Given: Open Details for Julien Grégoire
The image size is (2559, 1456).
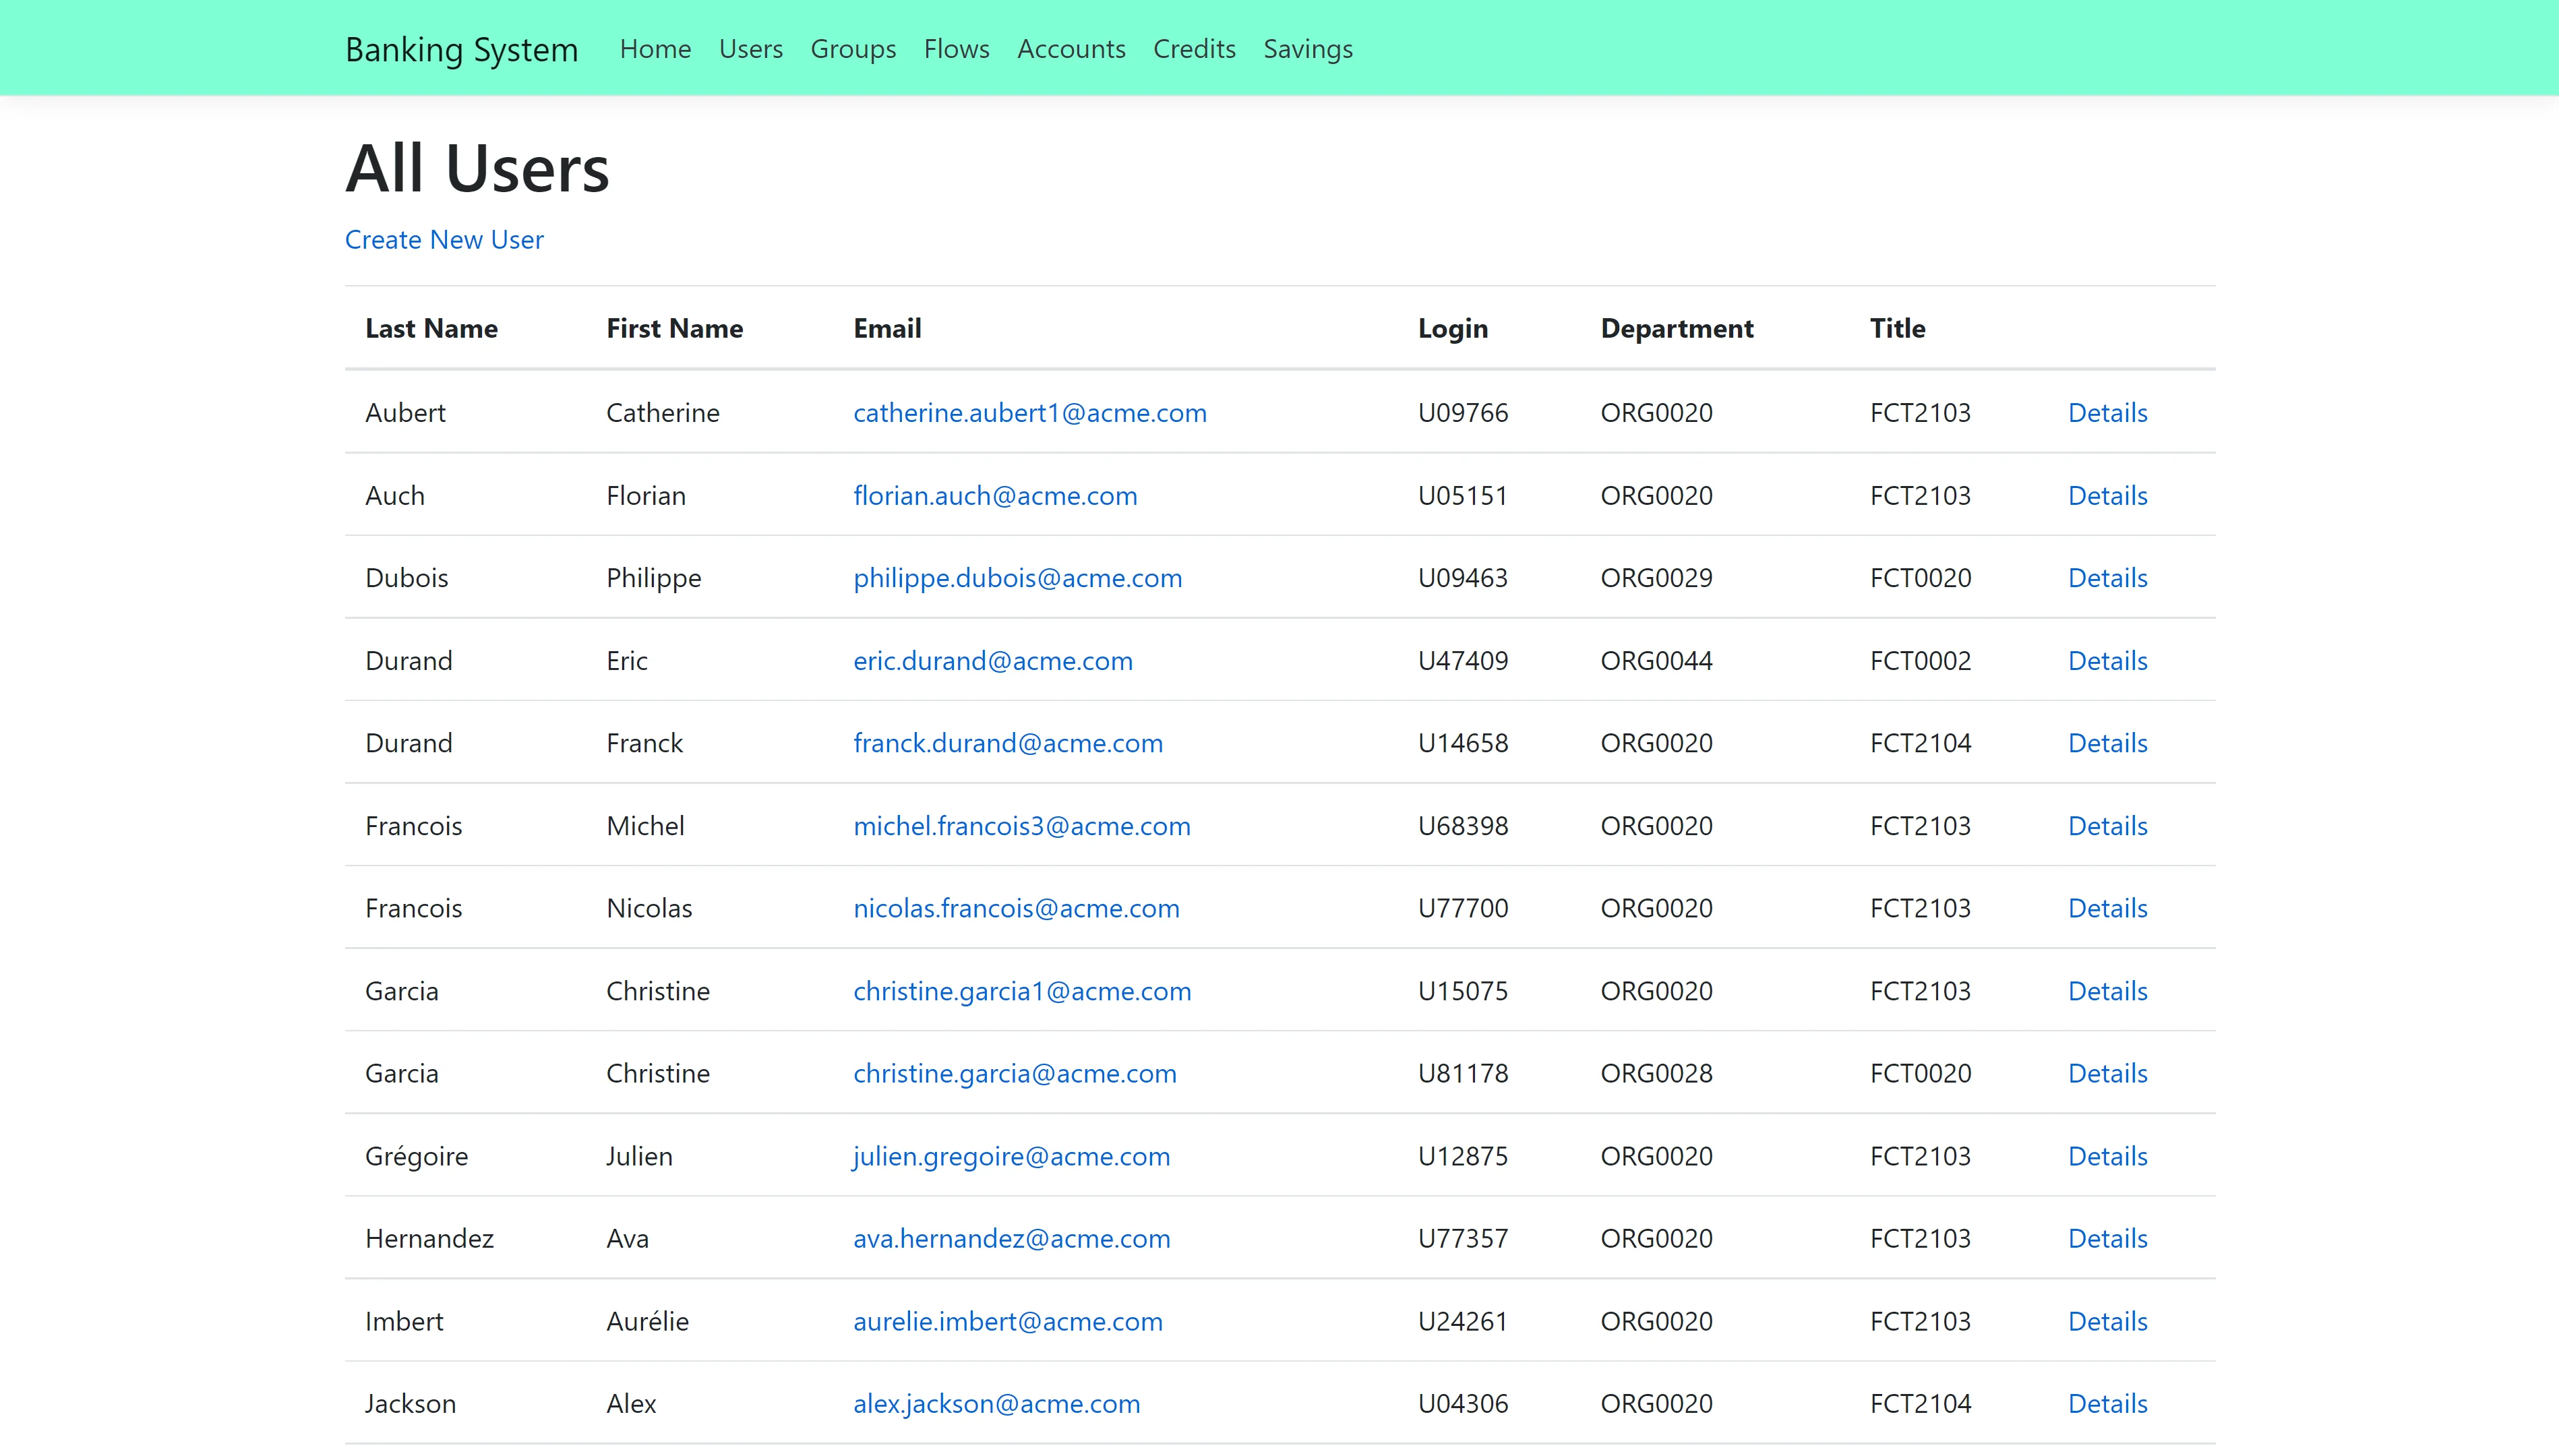Looking at the screenshot, I should pyautogui.click(x=2107, y=1156).
